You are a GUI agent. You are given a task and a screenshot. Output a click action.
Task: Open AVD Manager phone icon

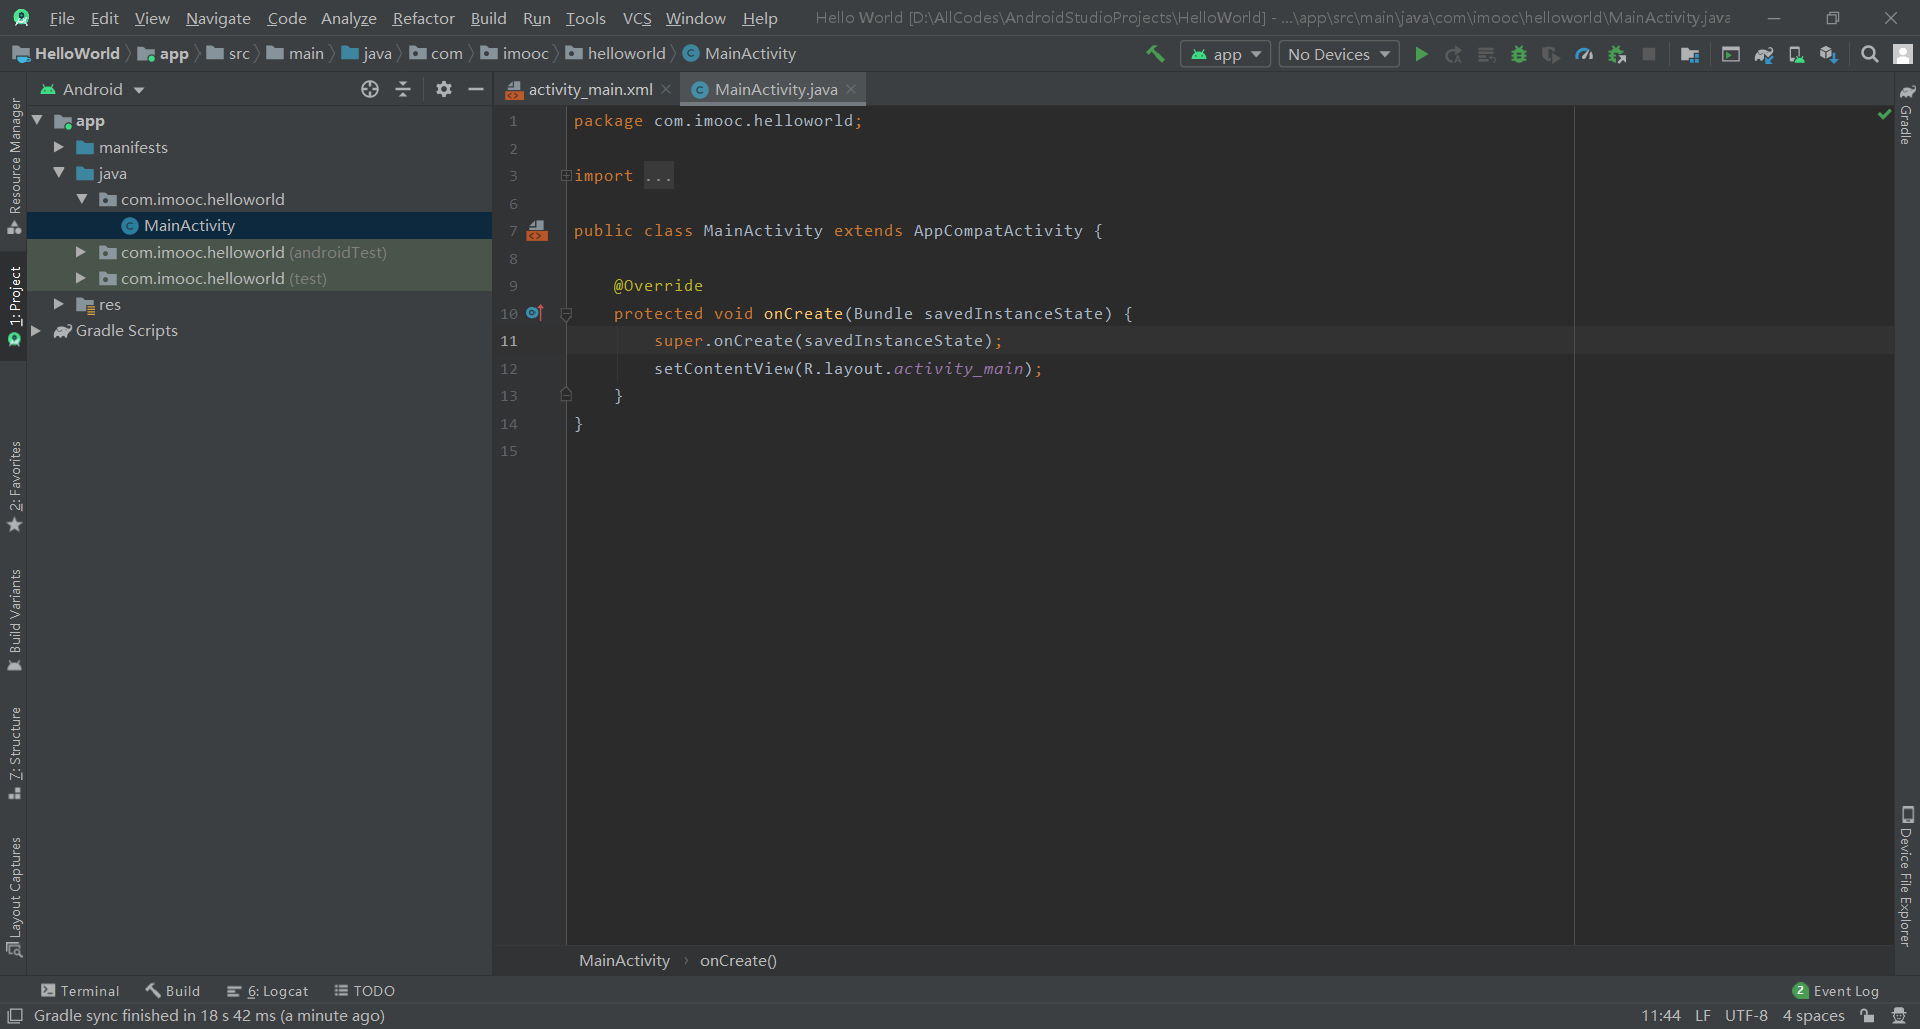1796,54
